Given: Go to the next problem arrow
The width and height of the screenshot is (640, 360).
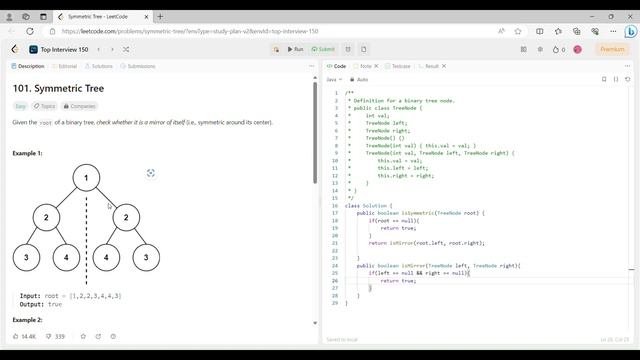Looking at the screenshot, I should pos(112,49).
